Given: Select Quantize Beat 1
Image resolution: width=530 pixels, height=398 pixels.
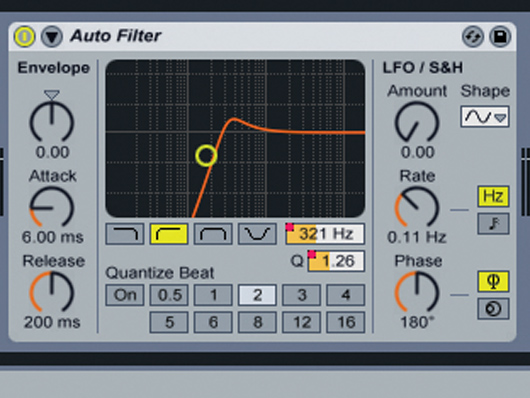Looking at the screenshot, I should pos(213,295).
